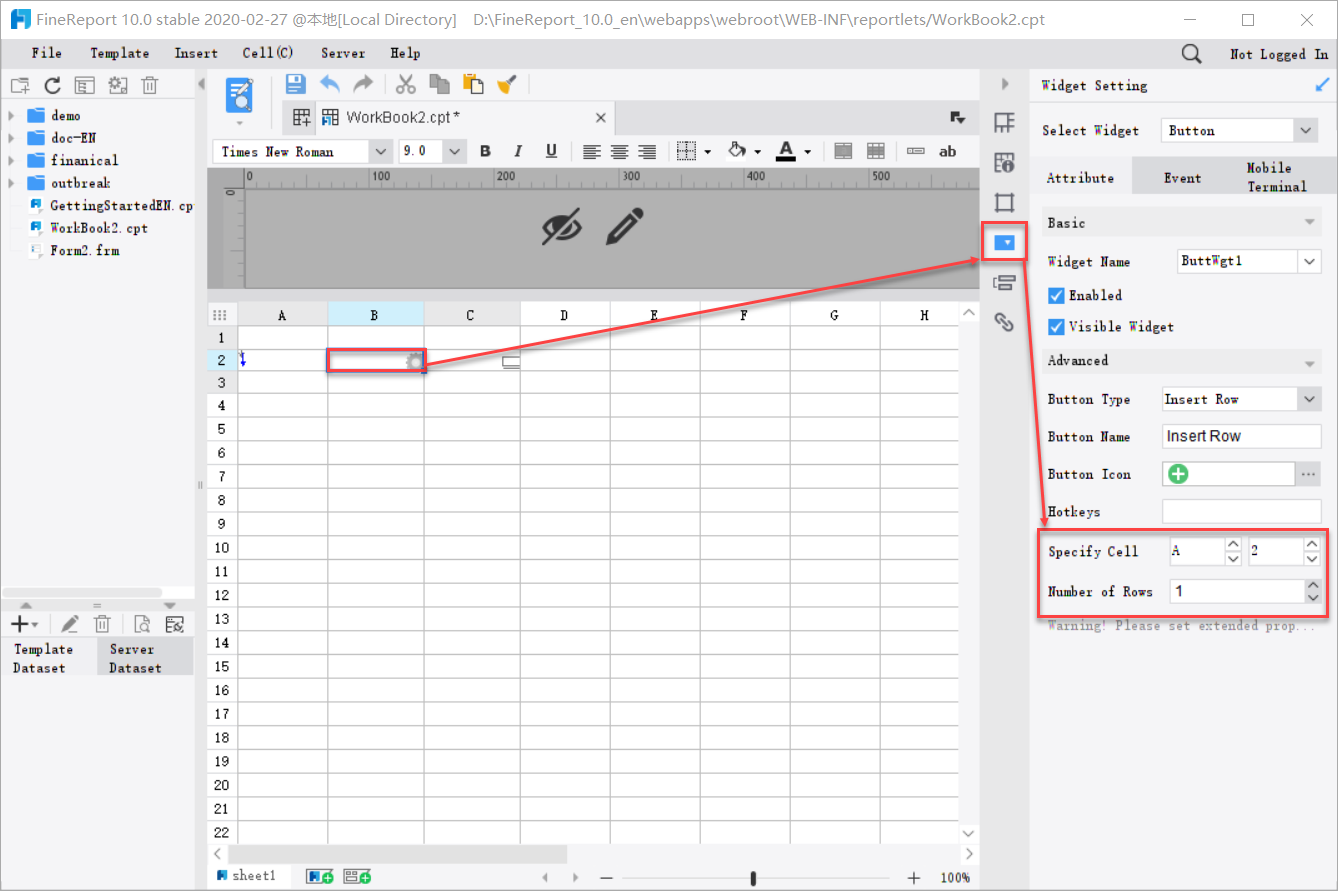Open the cell element widget settings panel icon
The height and width of the screenshot is (891, 1338).
click(1004, 241)
